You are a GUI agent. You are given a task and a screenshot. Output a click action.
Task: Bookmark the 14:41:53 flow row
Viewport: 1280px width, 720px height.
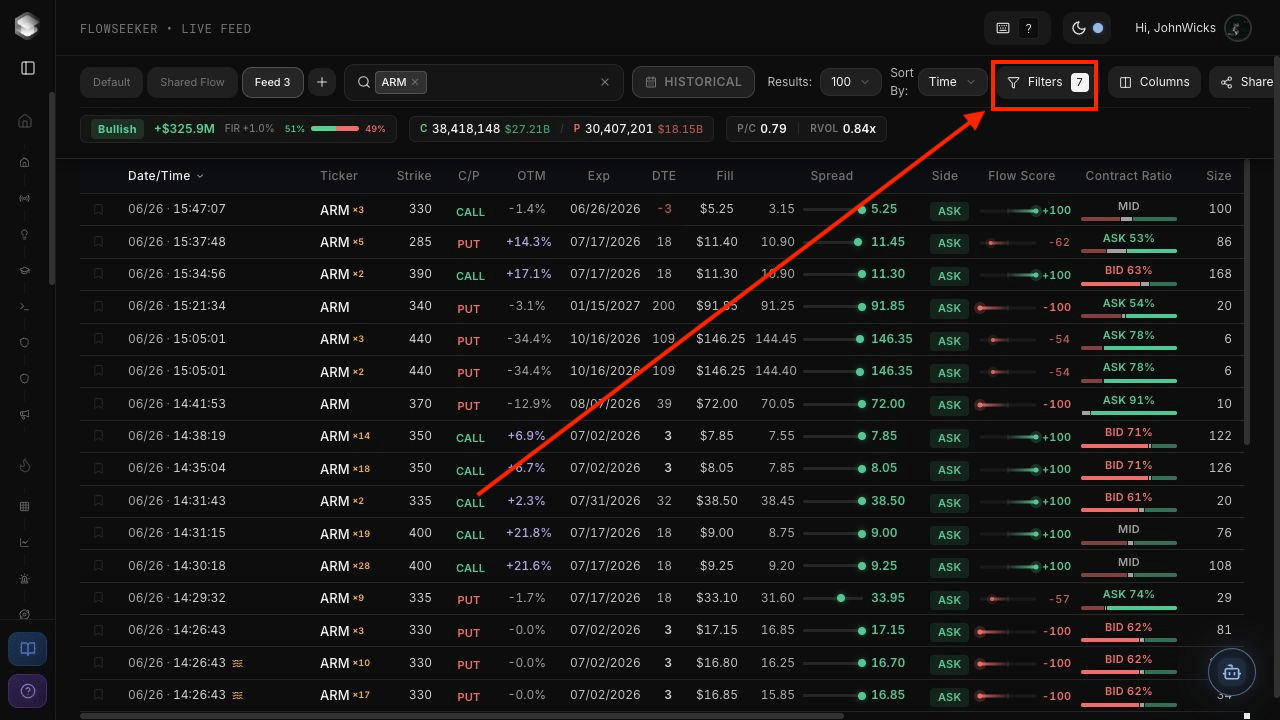coord(98,404)
